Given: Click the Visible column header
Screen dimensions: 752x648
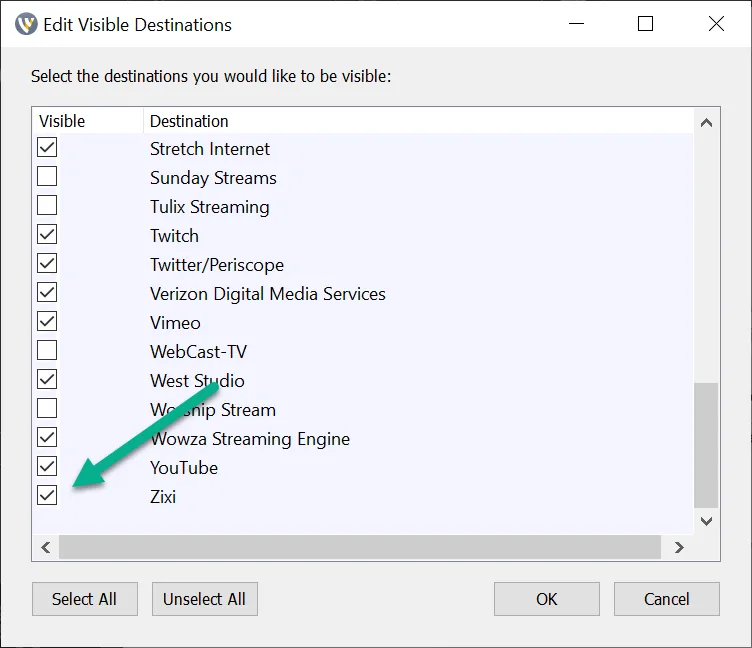Looking at the screenshot, I should click(88, 121).
